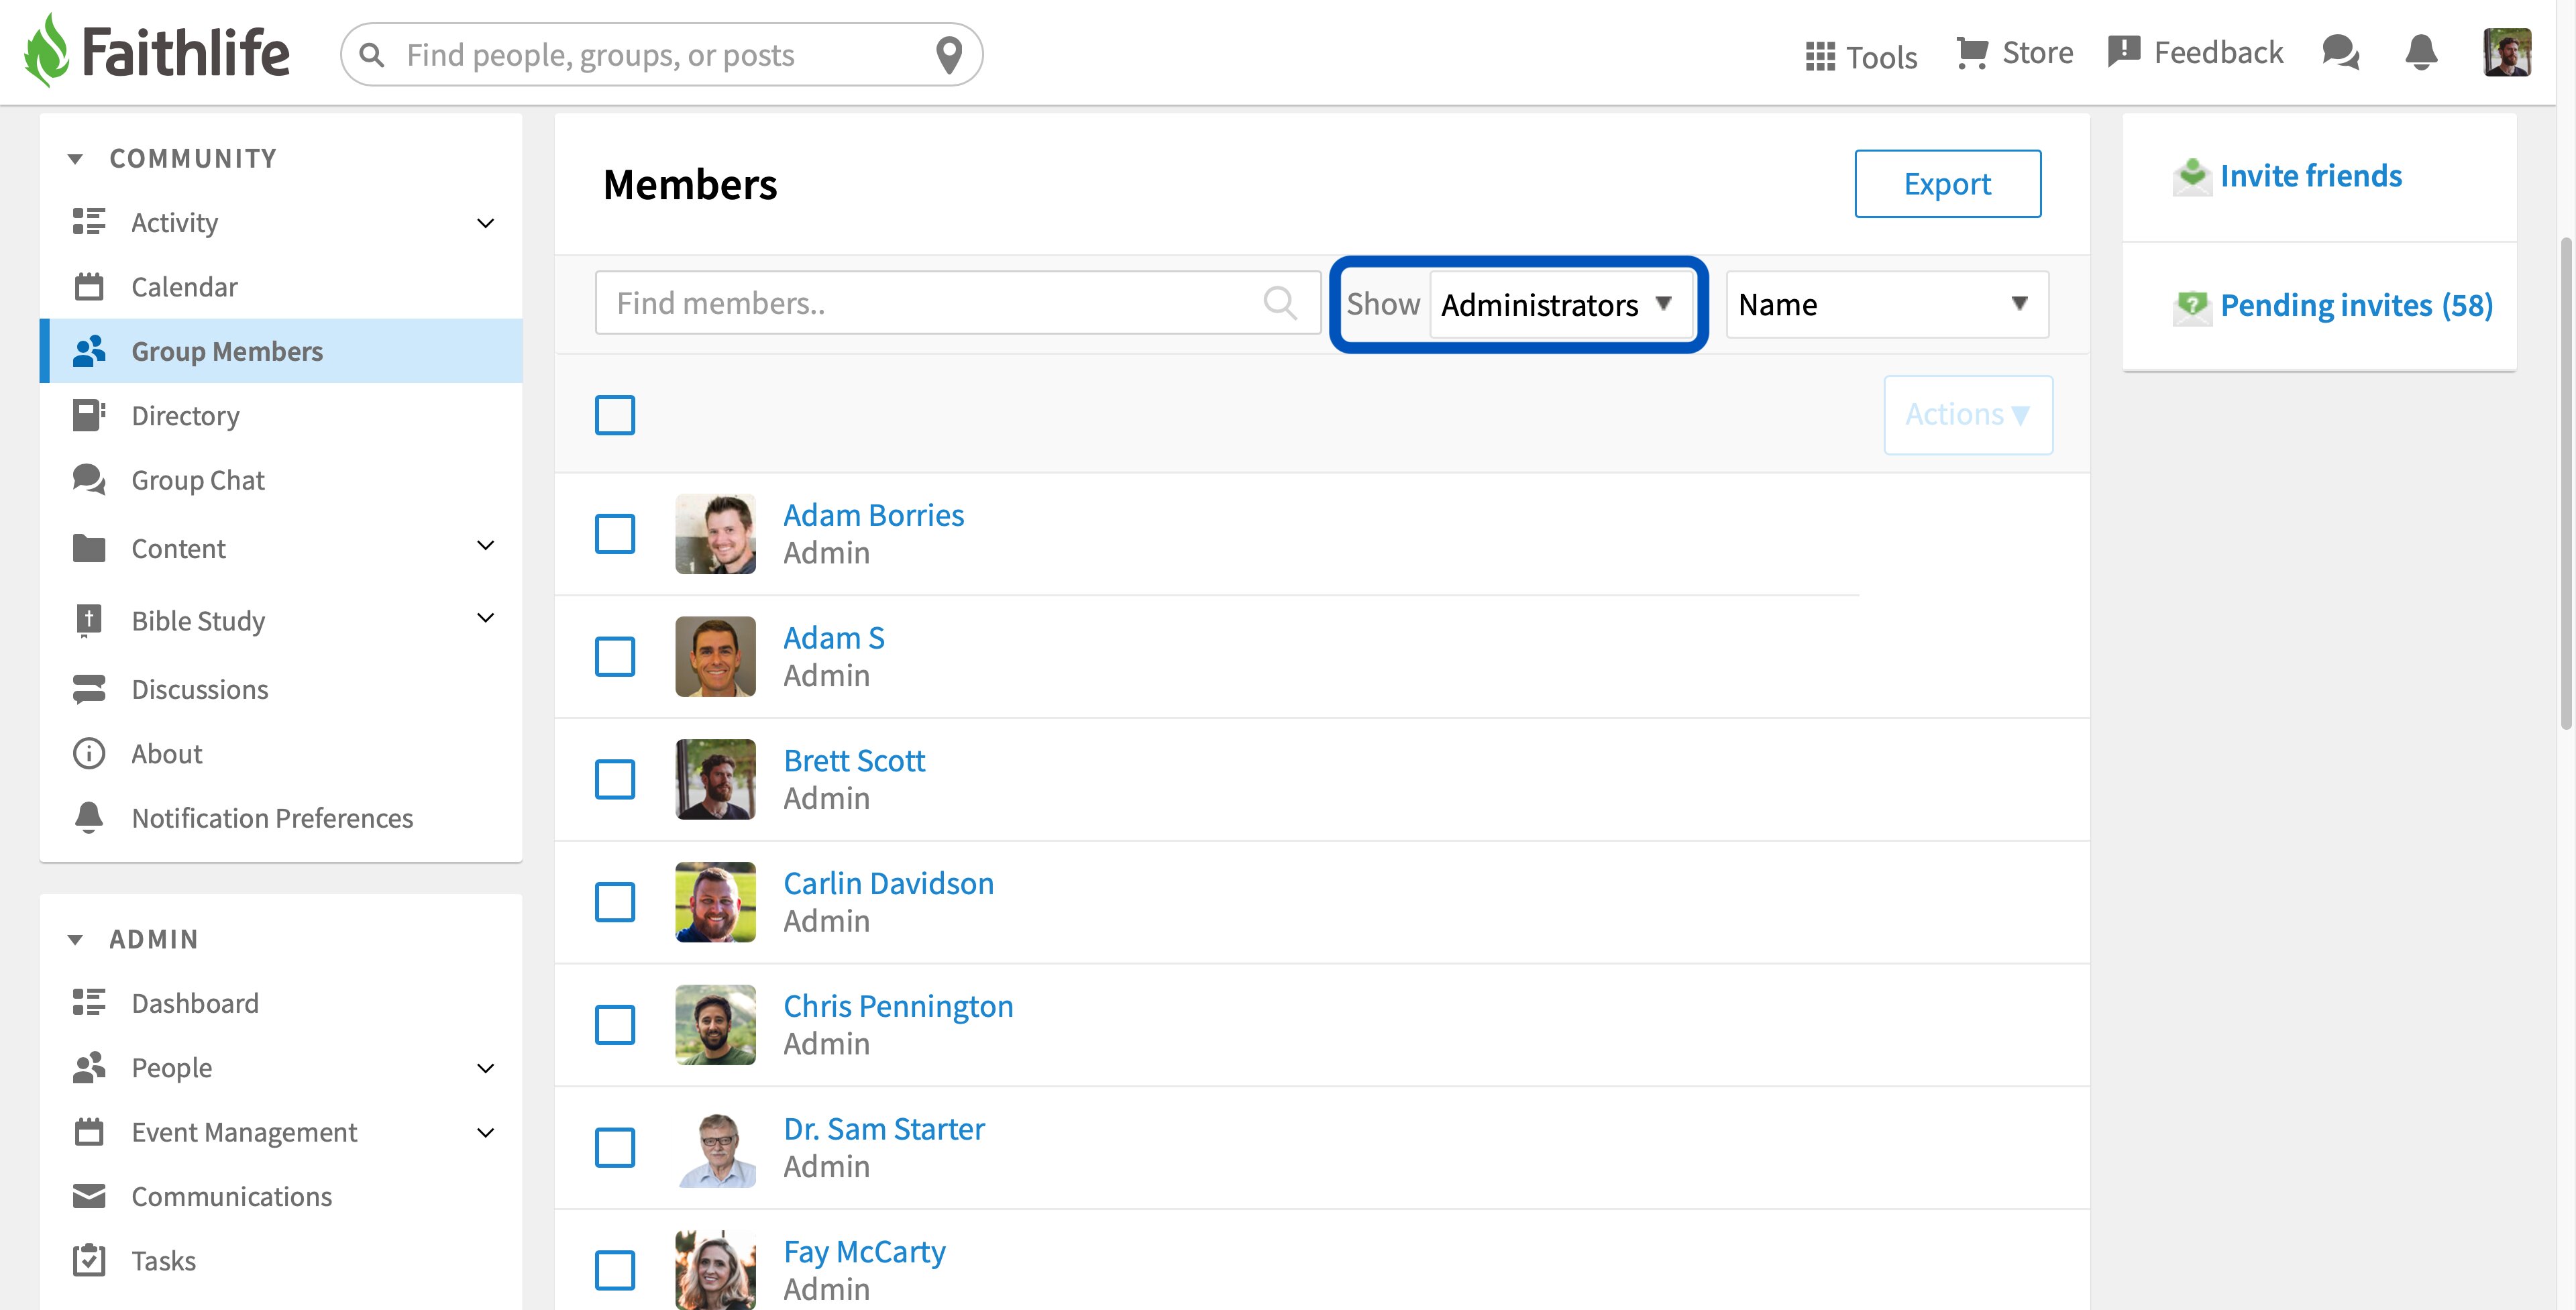Collapse the Admin section

click(75, 939)
